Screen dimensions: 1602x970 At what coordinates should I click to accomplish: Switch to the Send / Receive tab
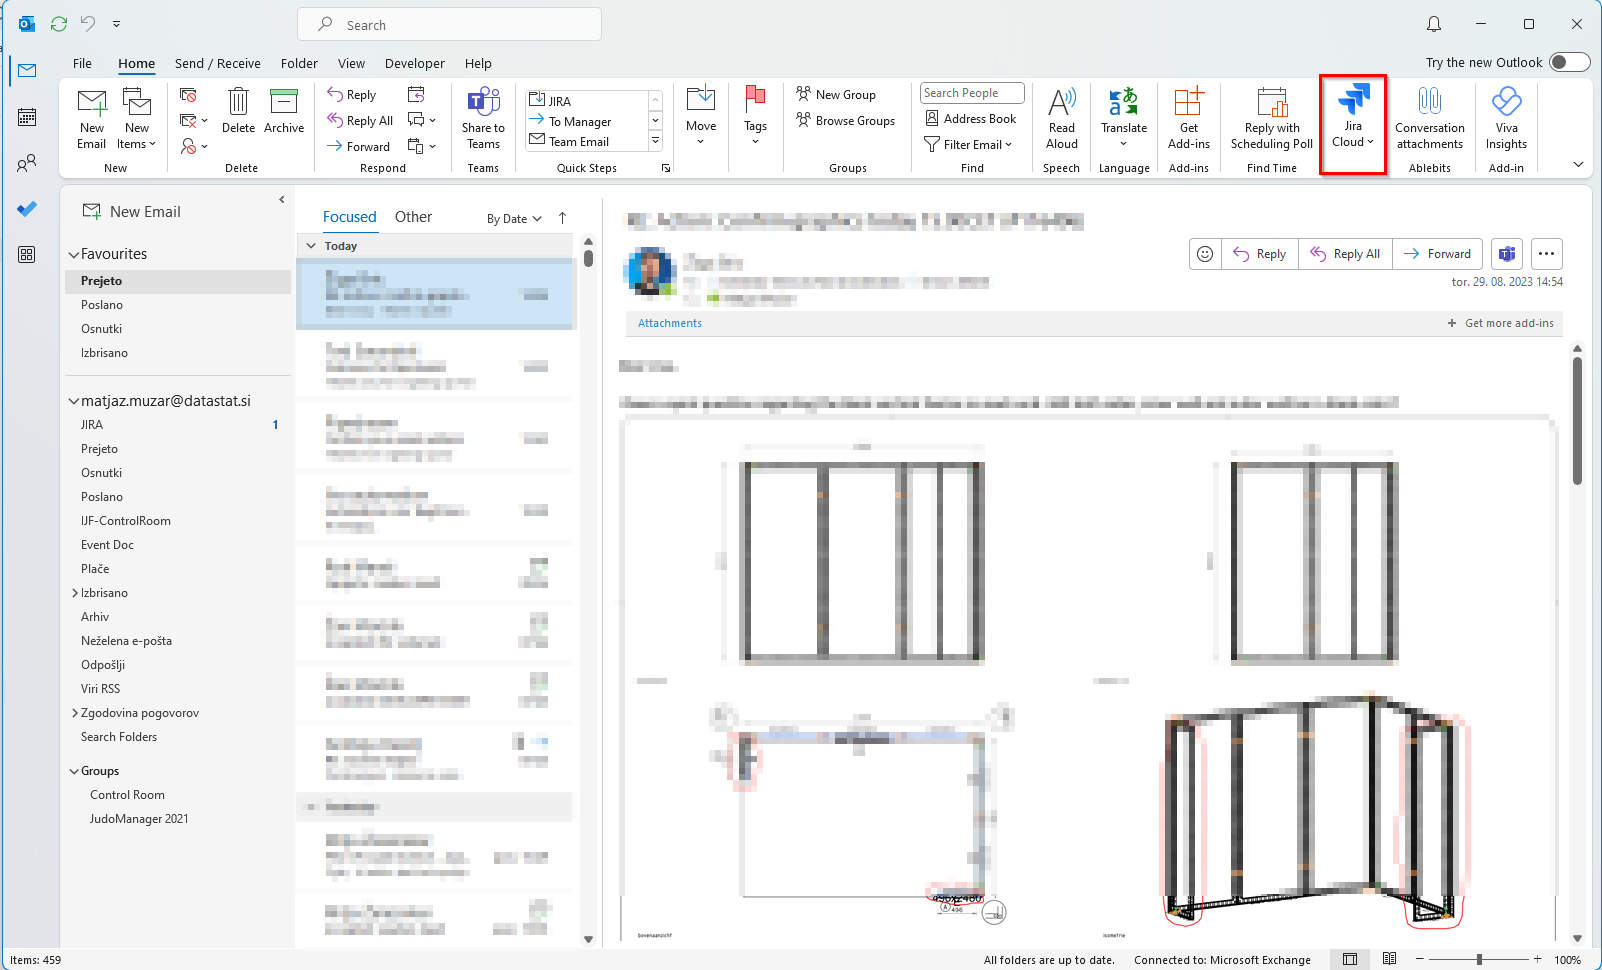point(217,63)
